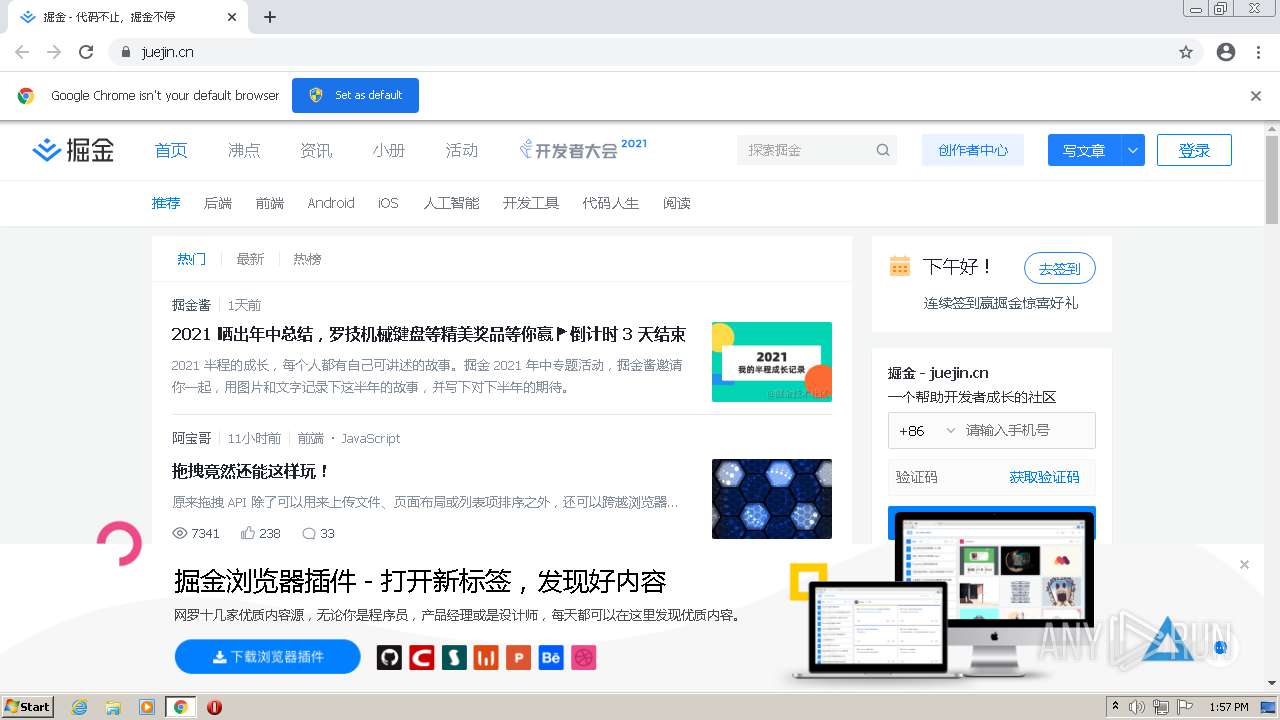Click the 创作者中心 button
The image size is (1280, 720).
973,150
